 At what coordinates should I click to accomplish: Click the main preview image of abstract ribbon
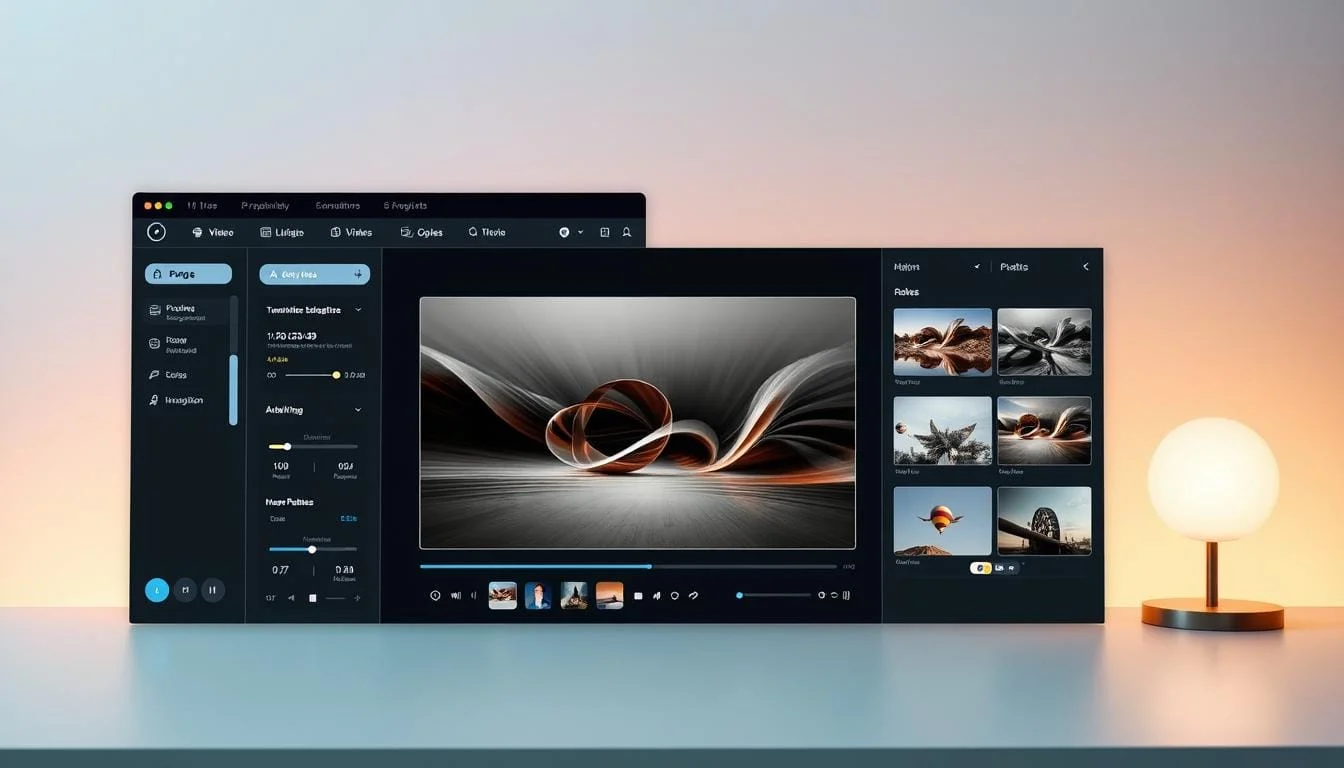637,422
